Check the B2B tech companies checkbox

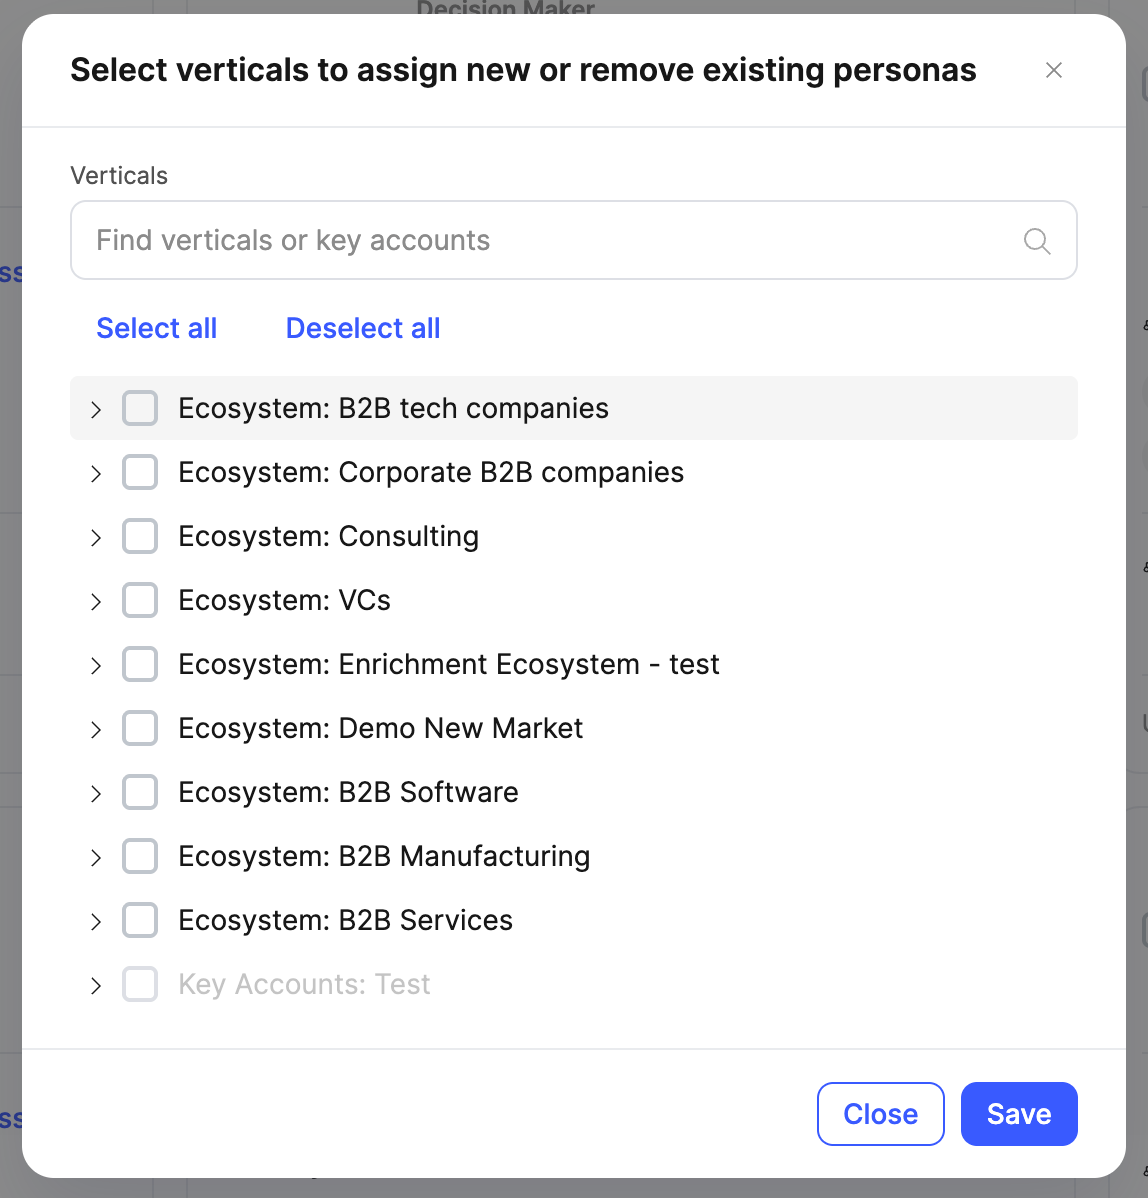coord(140,408)
